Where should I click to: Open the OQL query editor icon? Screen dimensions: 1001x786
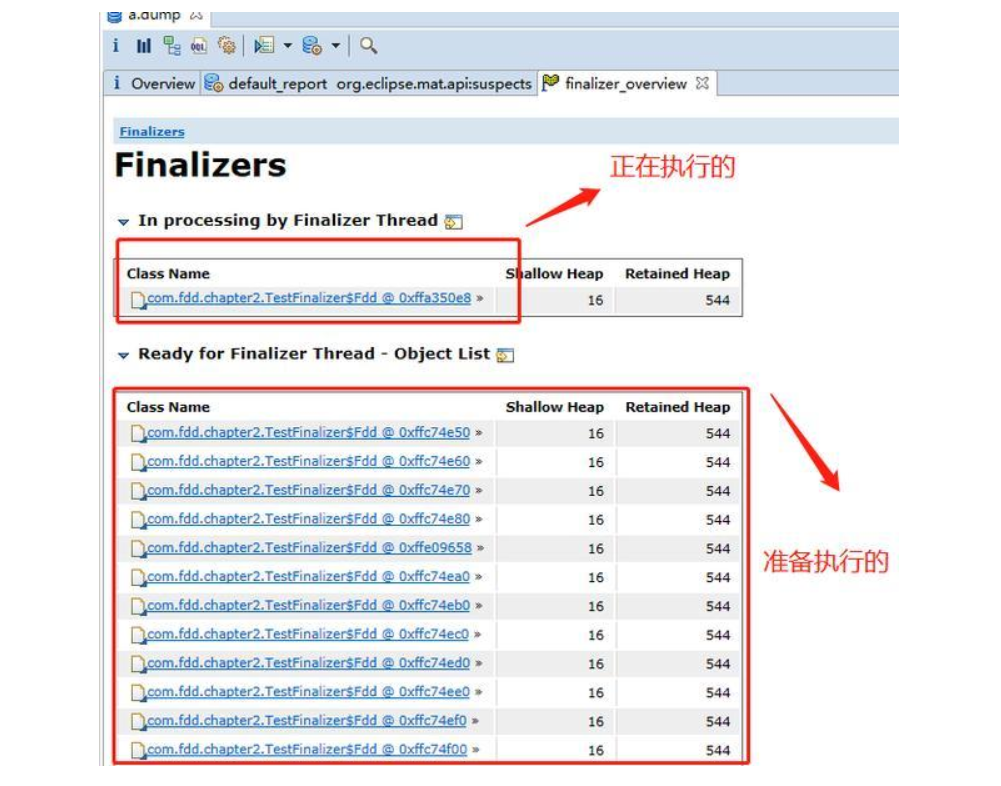coord(199,45)
